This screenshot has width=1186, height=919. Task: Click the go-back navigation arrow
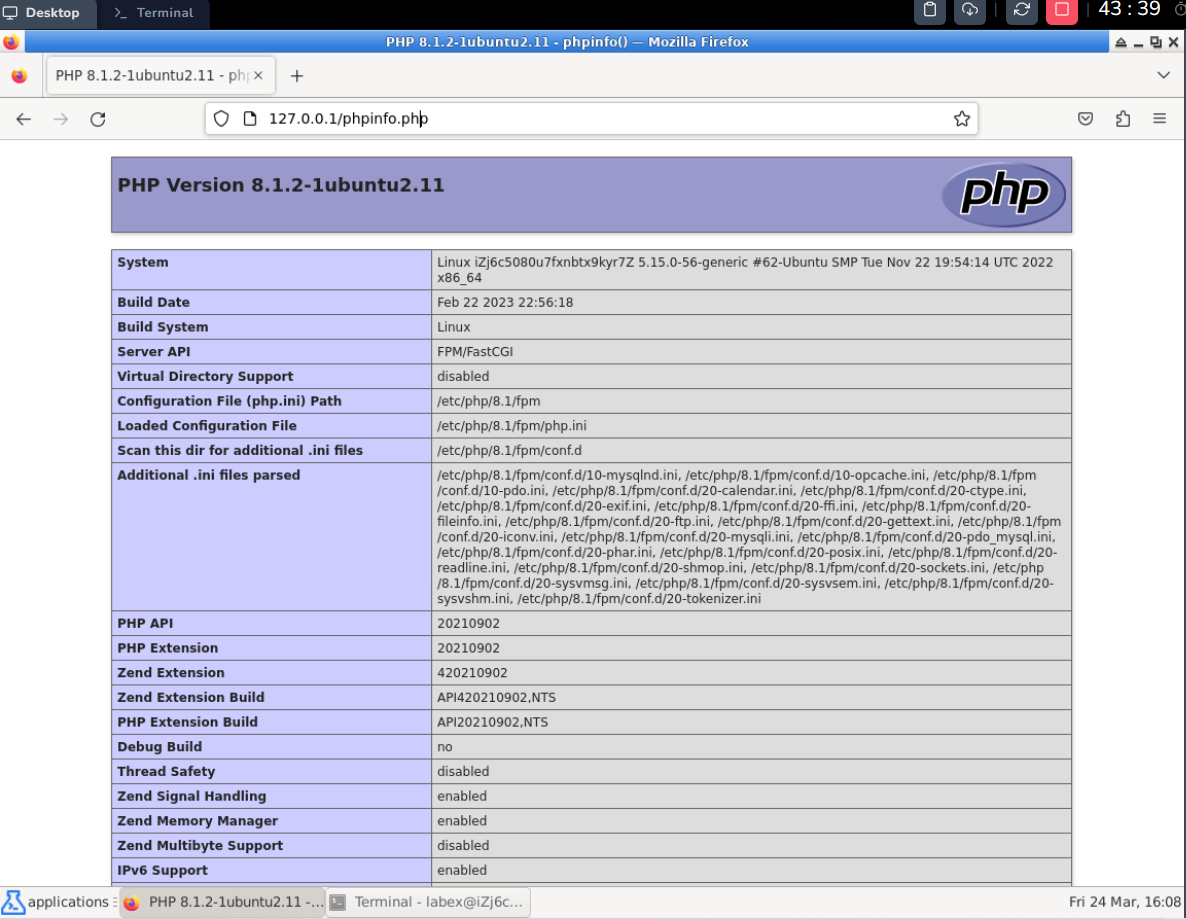23,118
